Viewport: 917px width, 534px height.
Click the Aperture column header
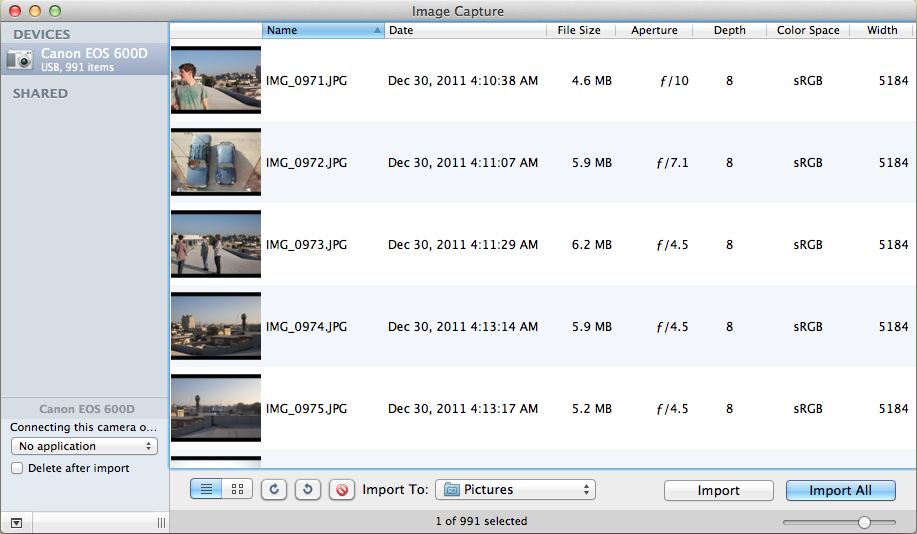[654, 30]
